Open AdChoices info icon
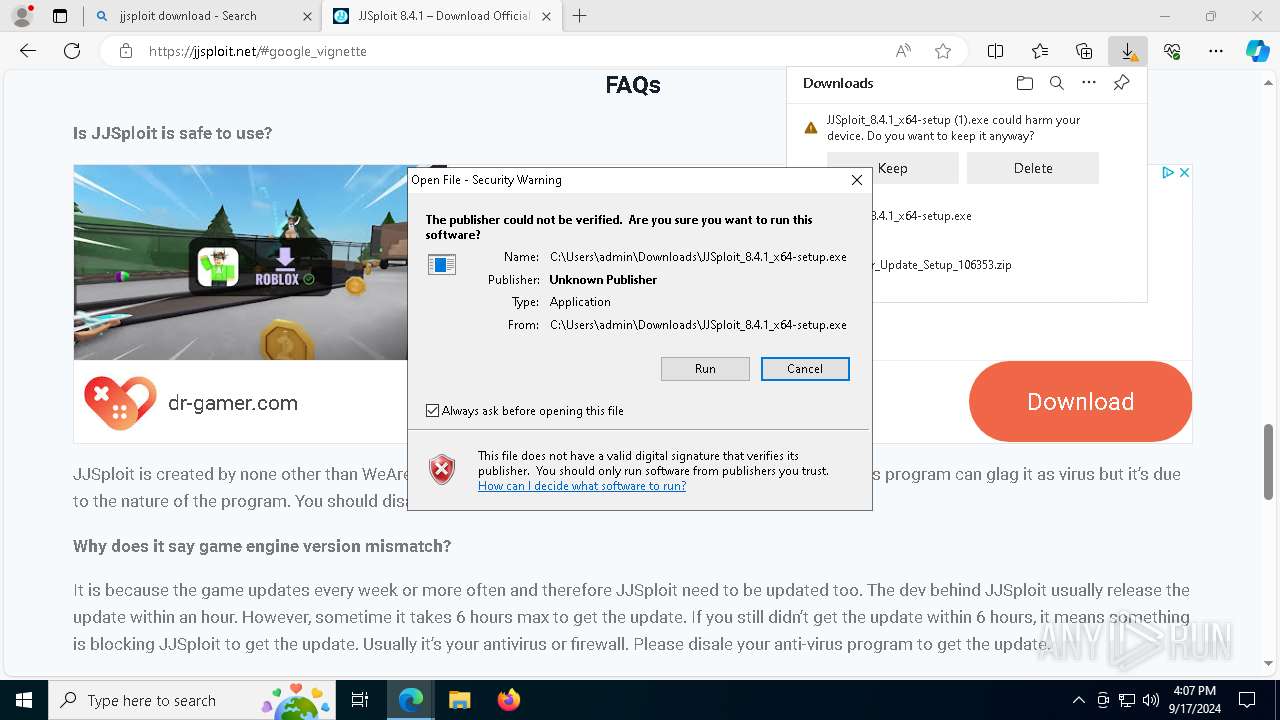 1167,173
